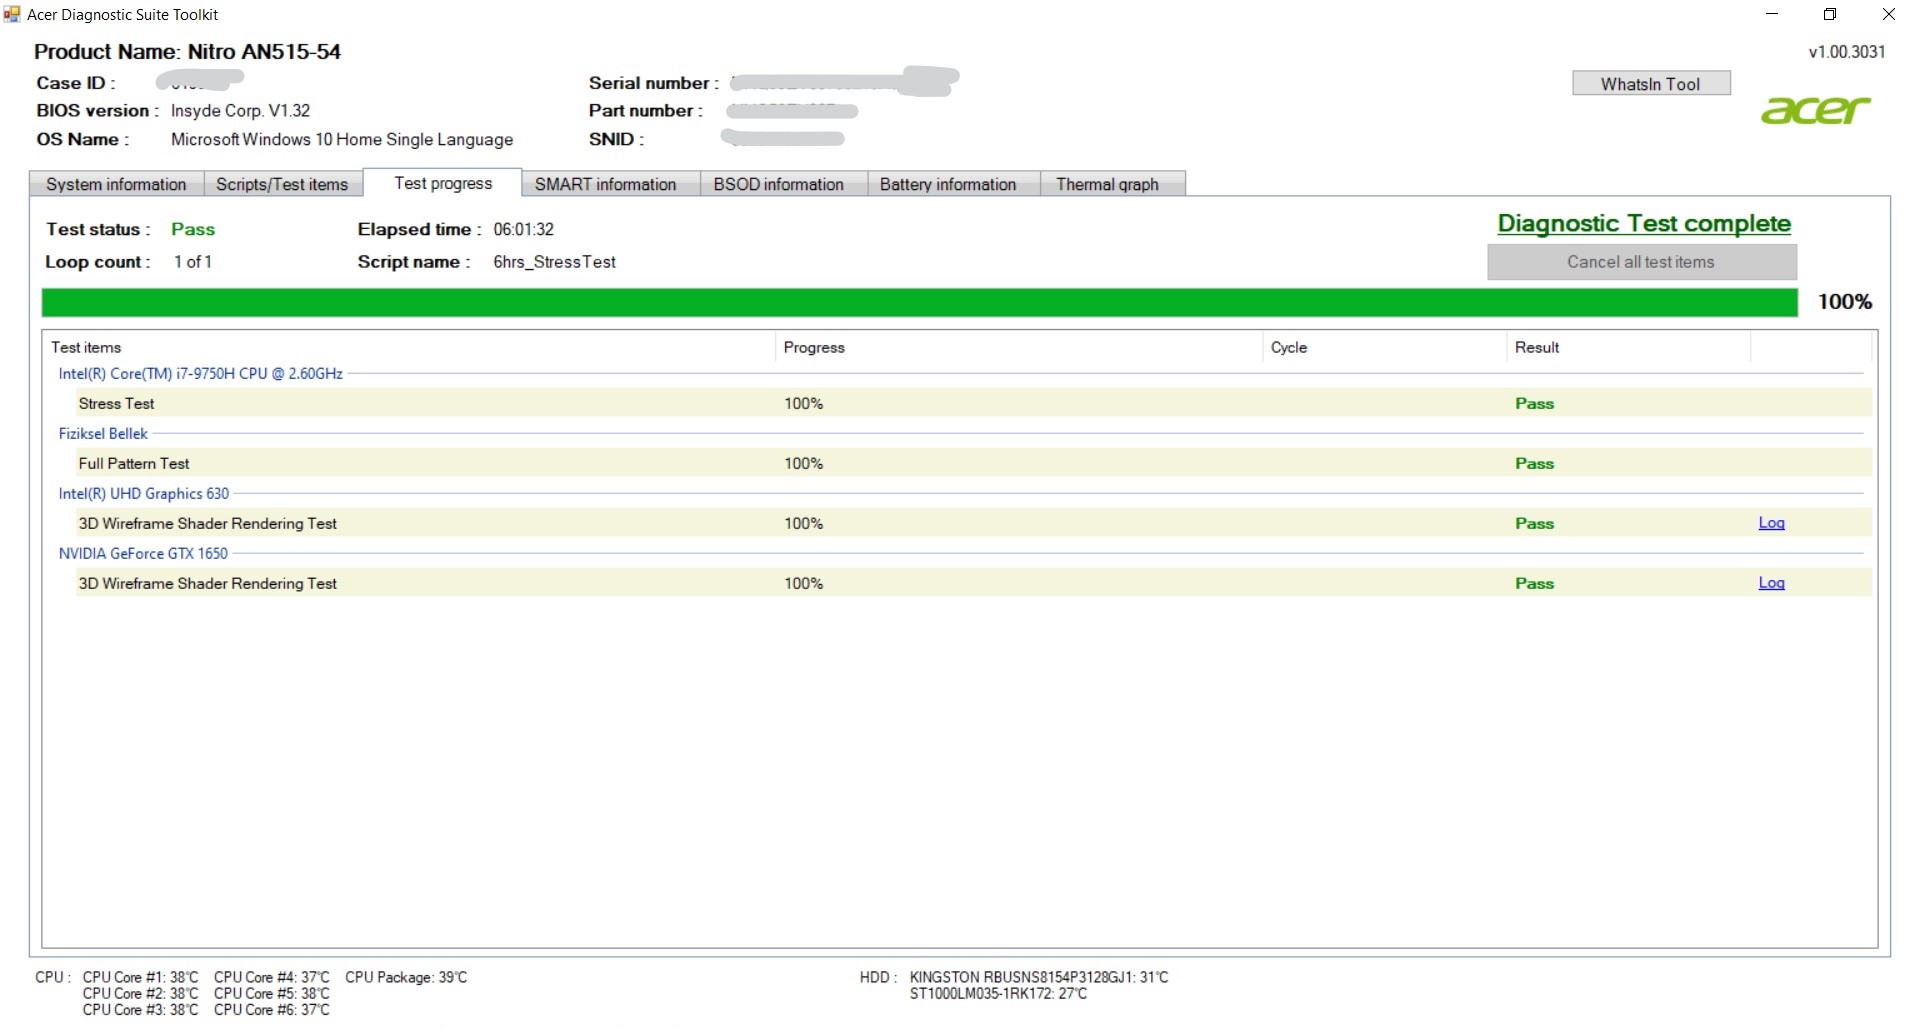Open the System information tab
Image resolution: width=1913 pixels, height=1029 pixels.
116,184
